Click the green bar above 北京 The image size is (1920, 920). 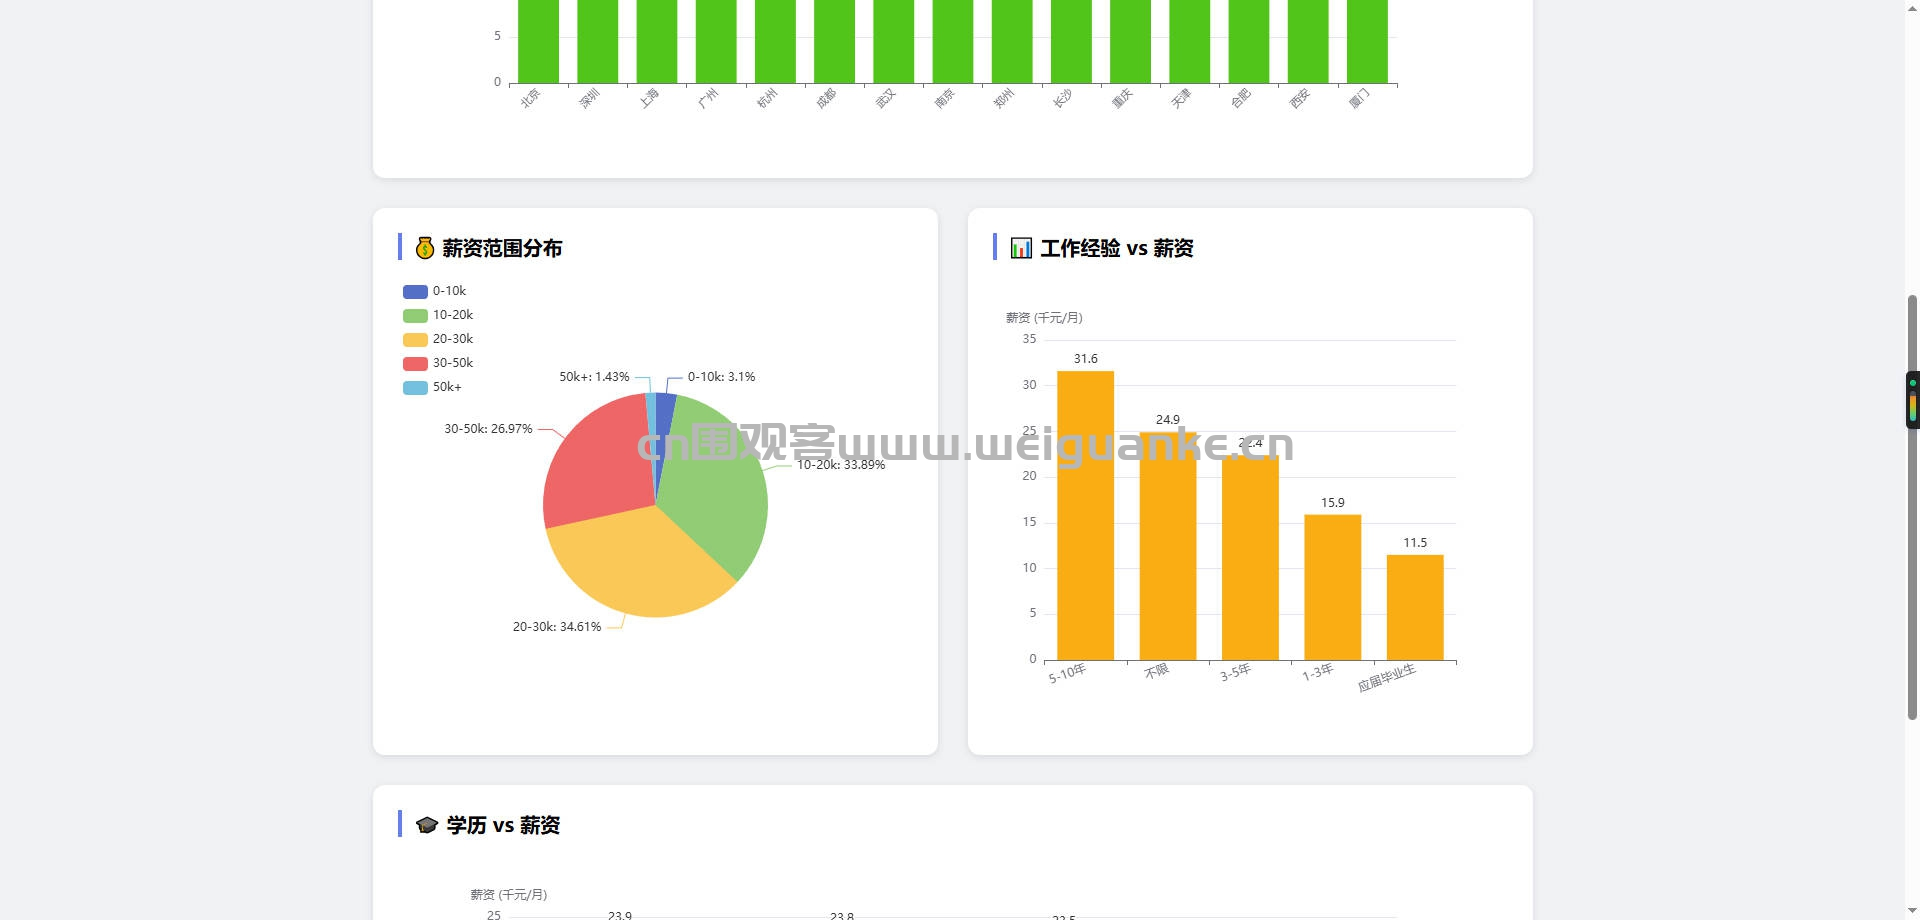click(538, 41)
